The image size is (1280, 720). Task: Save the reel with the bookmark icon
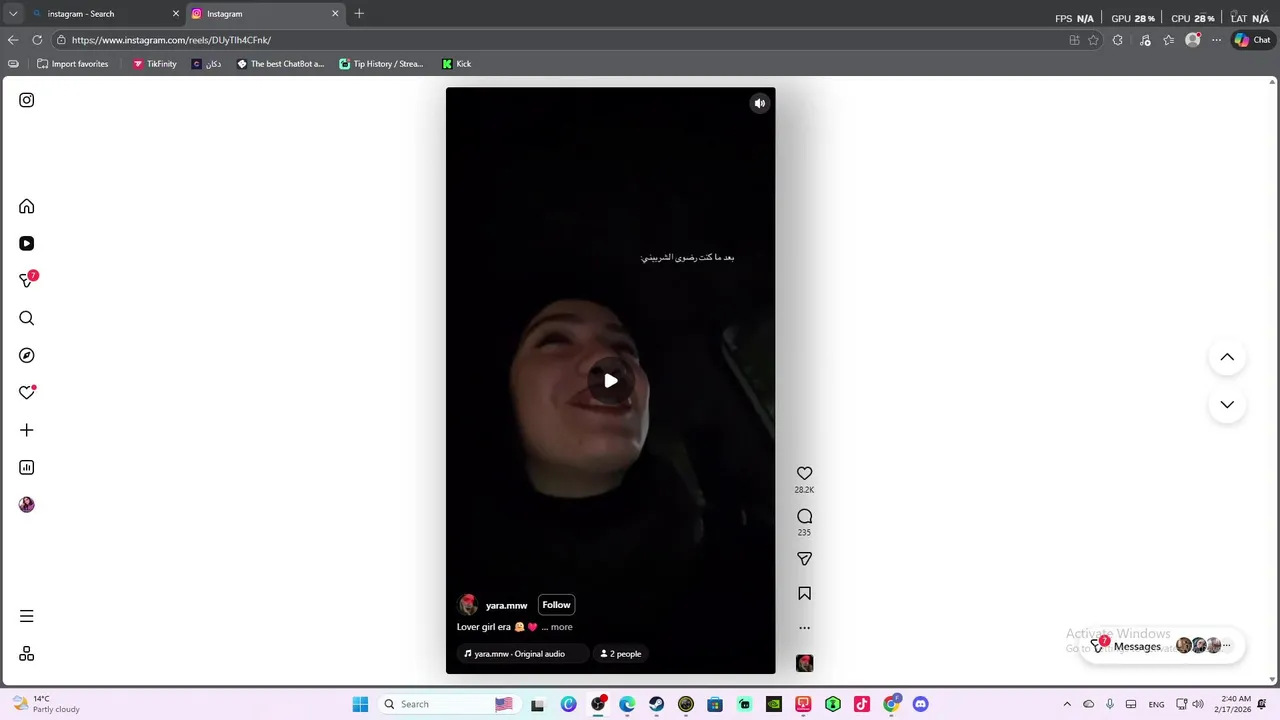click(804, 593)
